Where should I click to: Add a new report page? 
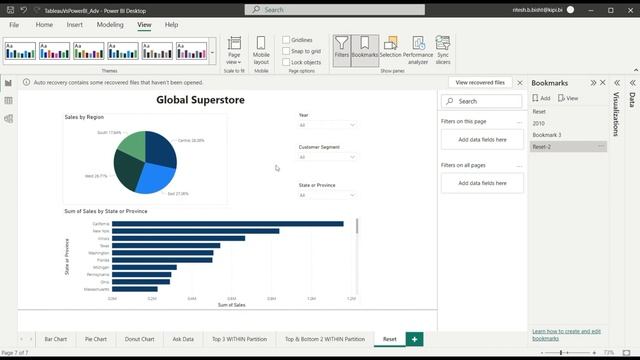[414, 339]
